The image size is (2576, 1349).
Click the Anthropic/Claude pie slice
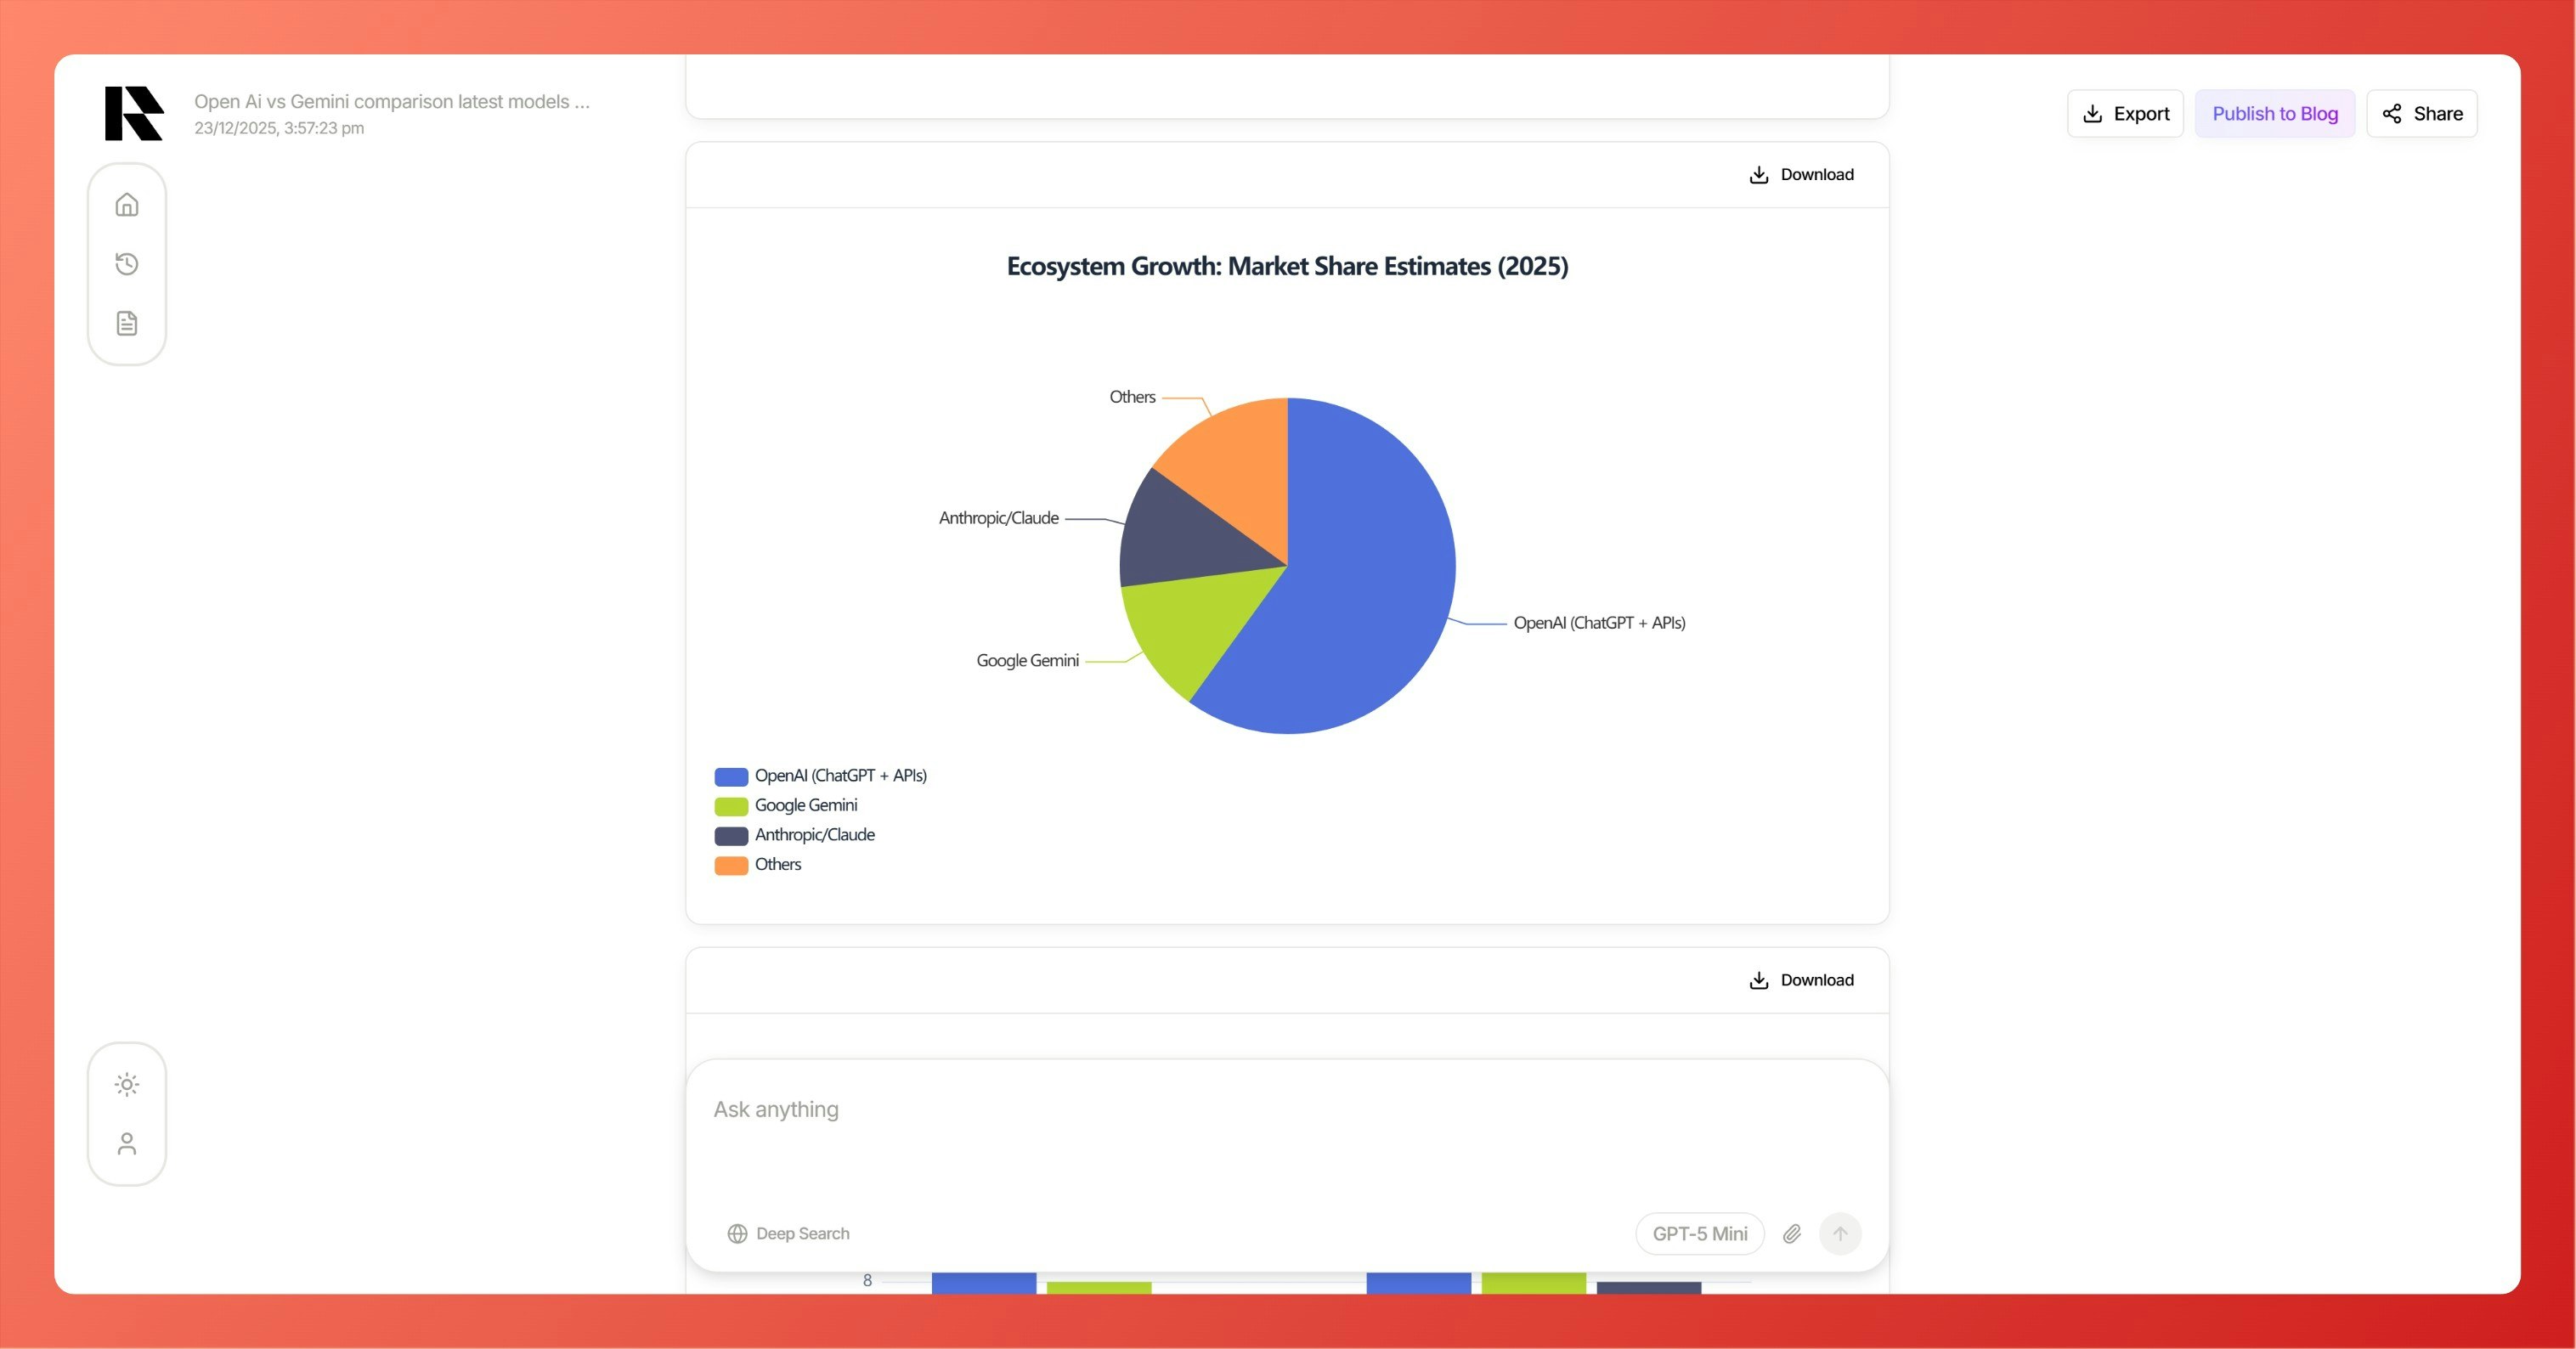point(1180,535)
